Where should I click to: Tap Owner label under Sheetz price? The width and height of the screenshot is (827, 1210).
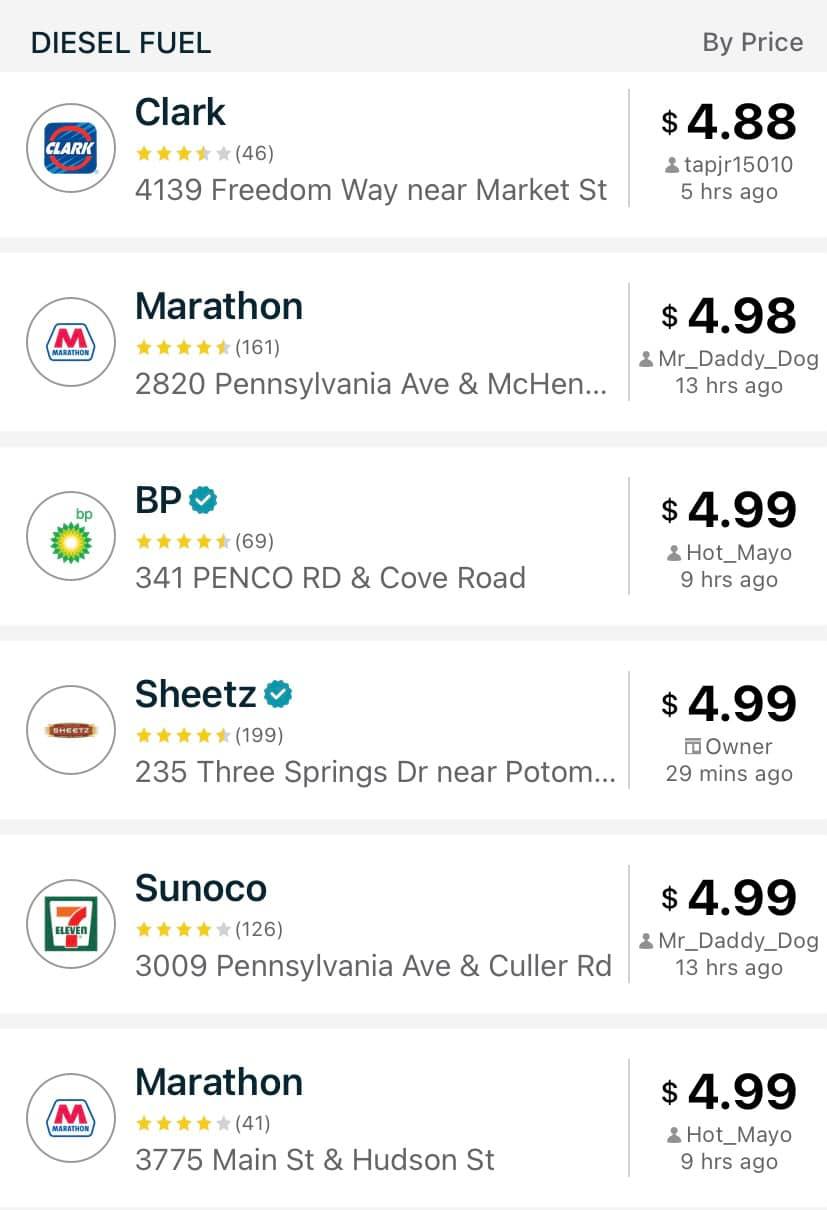pyautogui.click(x=729, y=746)
